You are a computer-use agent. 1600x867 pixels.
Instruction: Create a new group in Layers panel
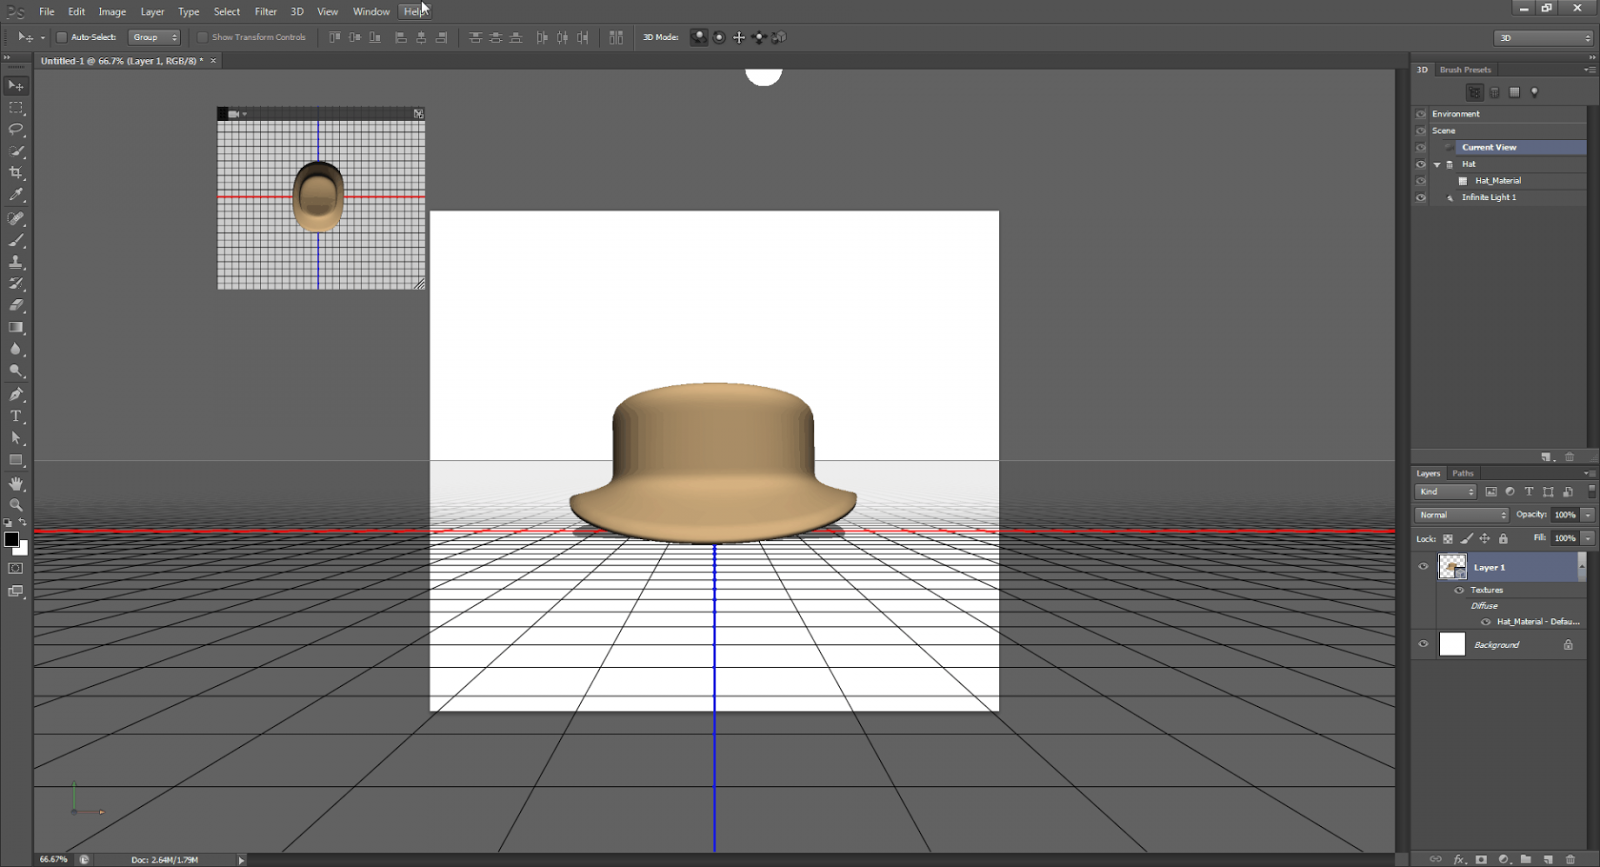tap(1526, 859)
